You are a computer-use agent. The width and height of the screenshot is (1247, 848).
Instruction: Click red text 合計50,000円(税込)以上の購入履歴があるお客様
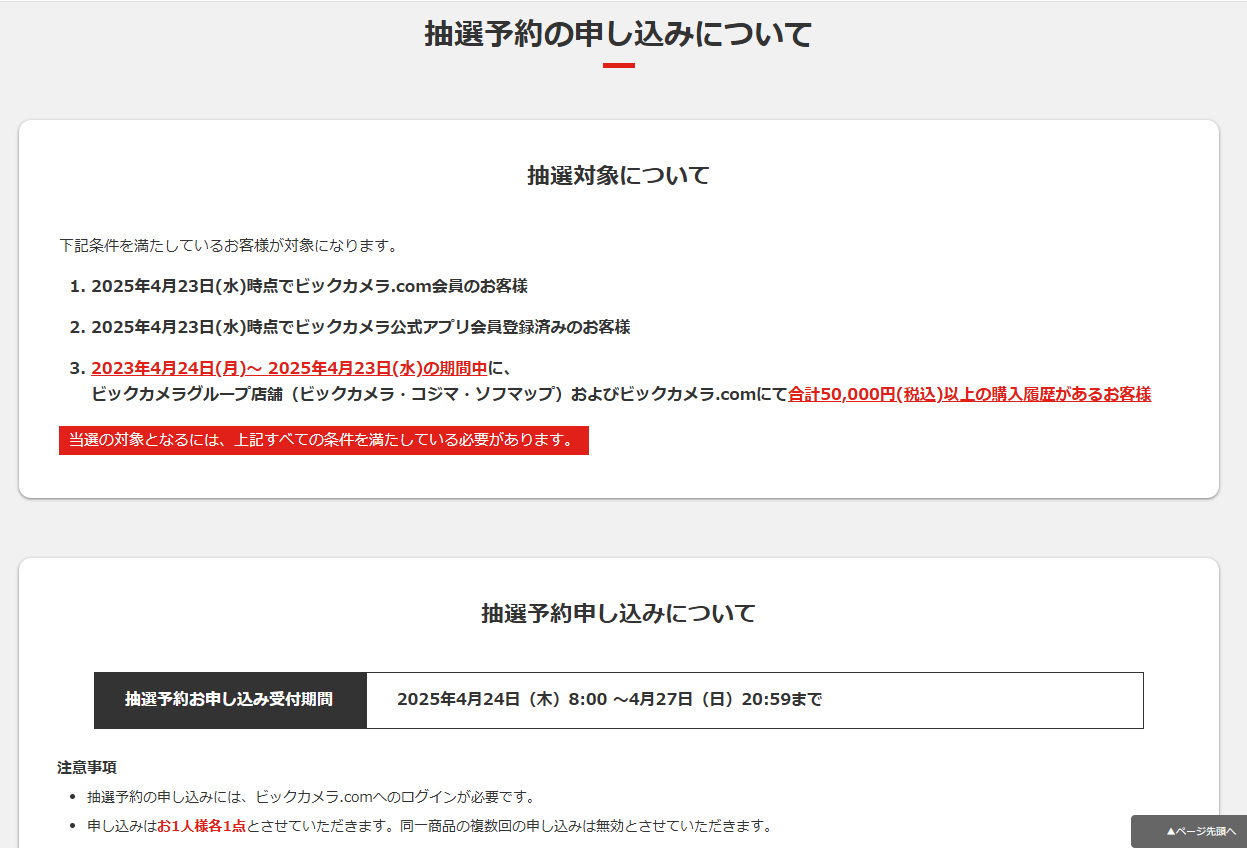pyautogui.click(x=970, y=394)
